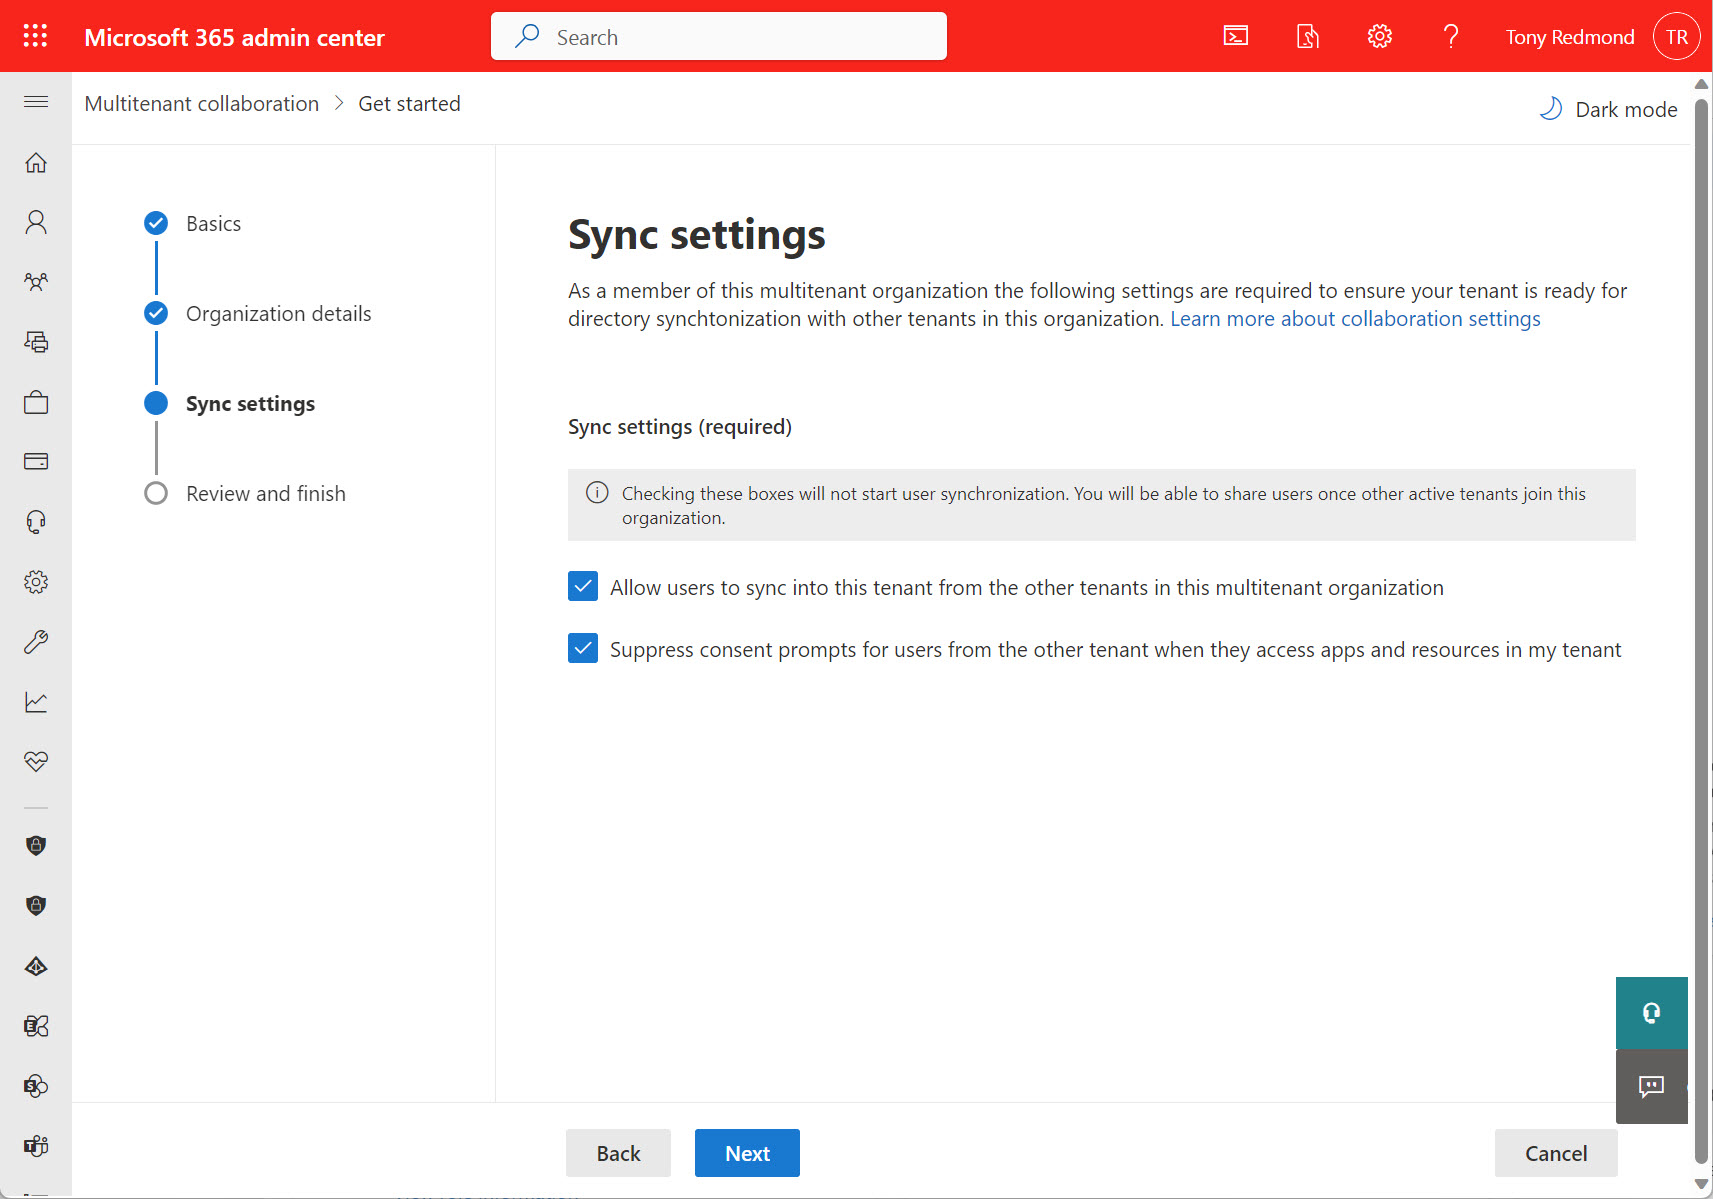The height and width of the screenshot is (1199, 1713).
Task: Collapse the navigation menu with hamburger button
Action: (36, 101)
